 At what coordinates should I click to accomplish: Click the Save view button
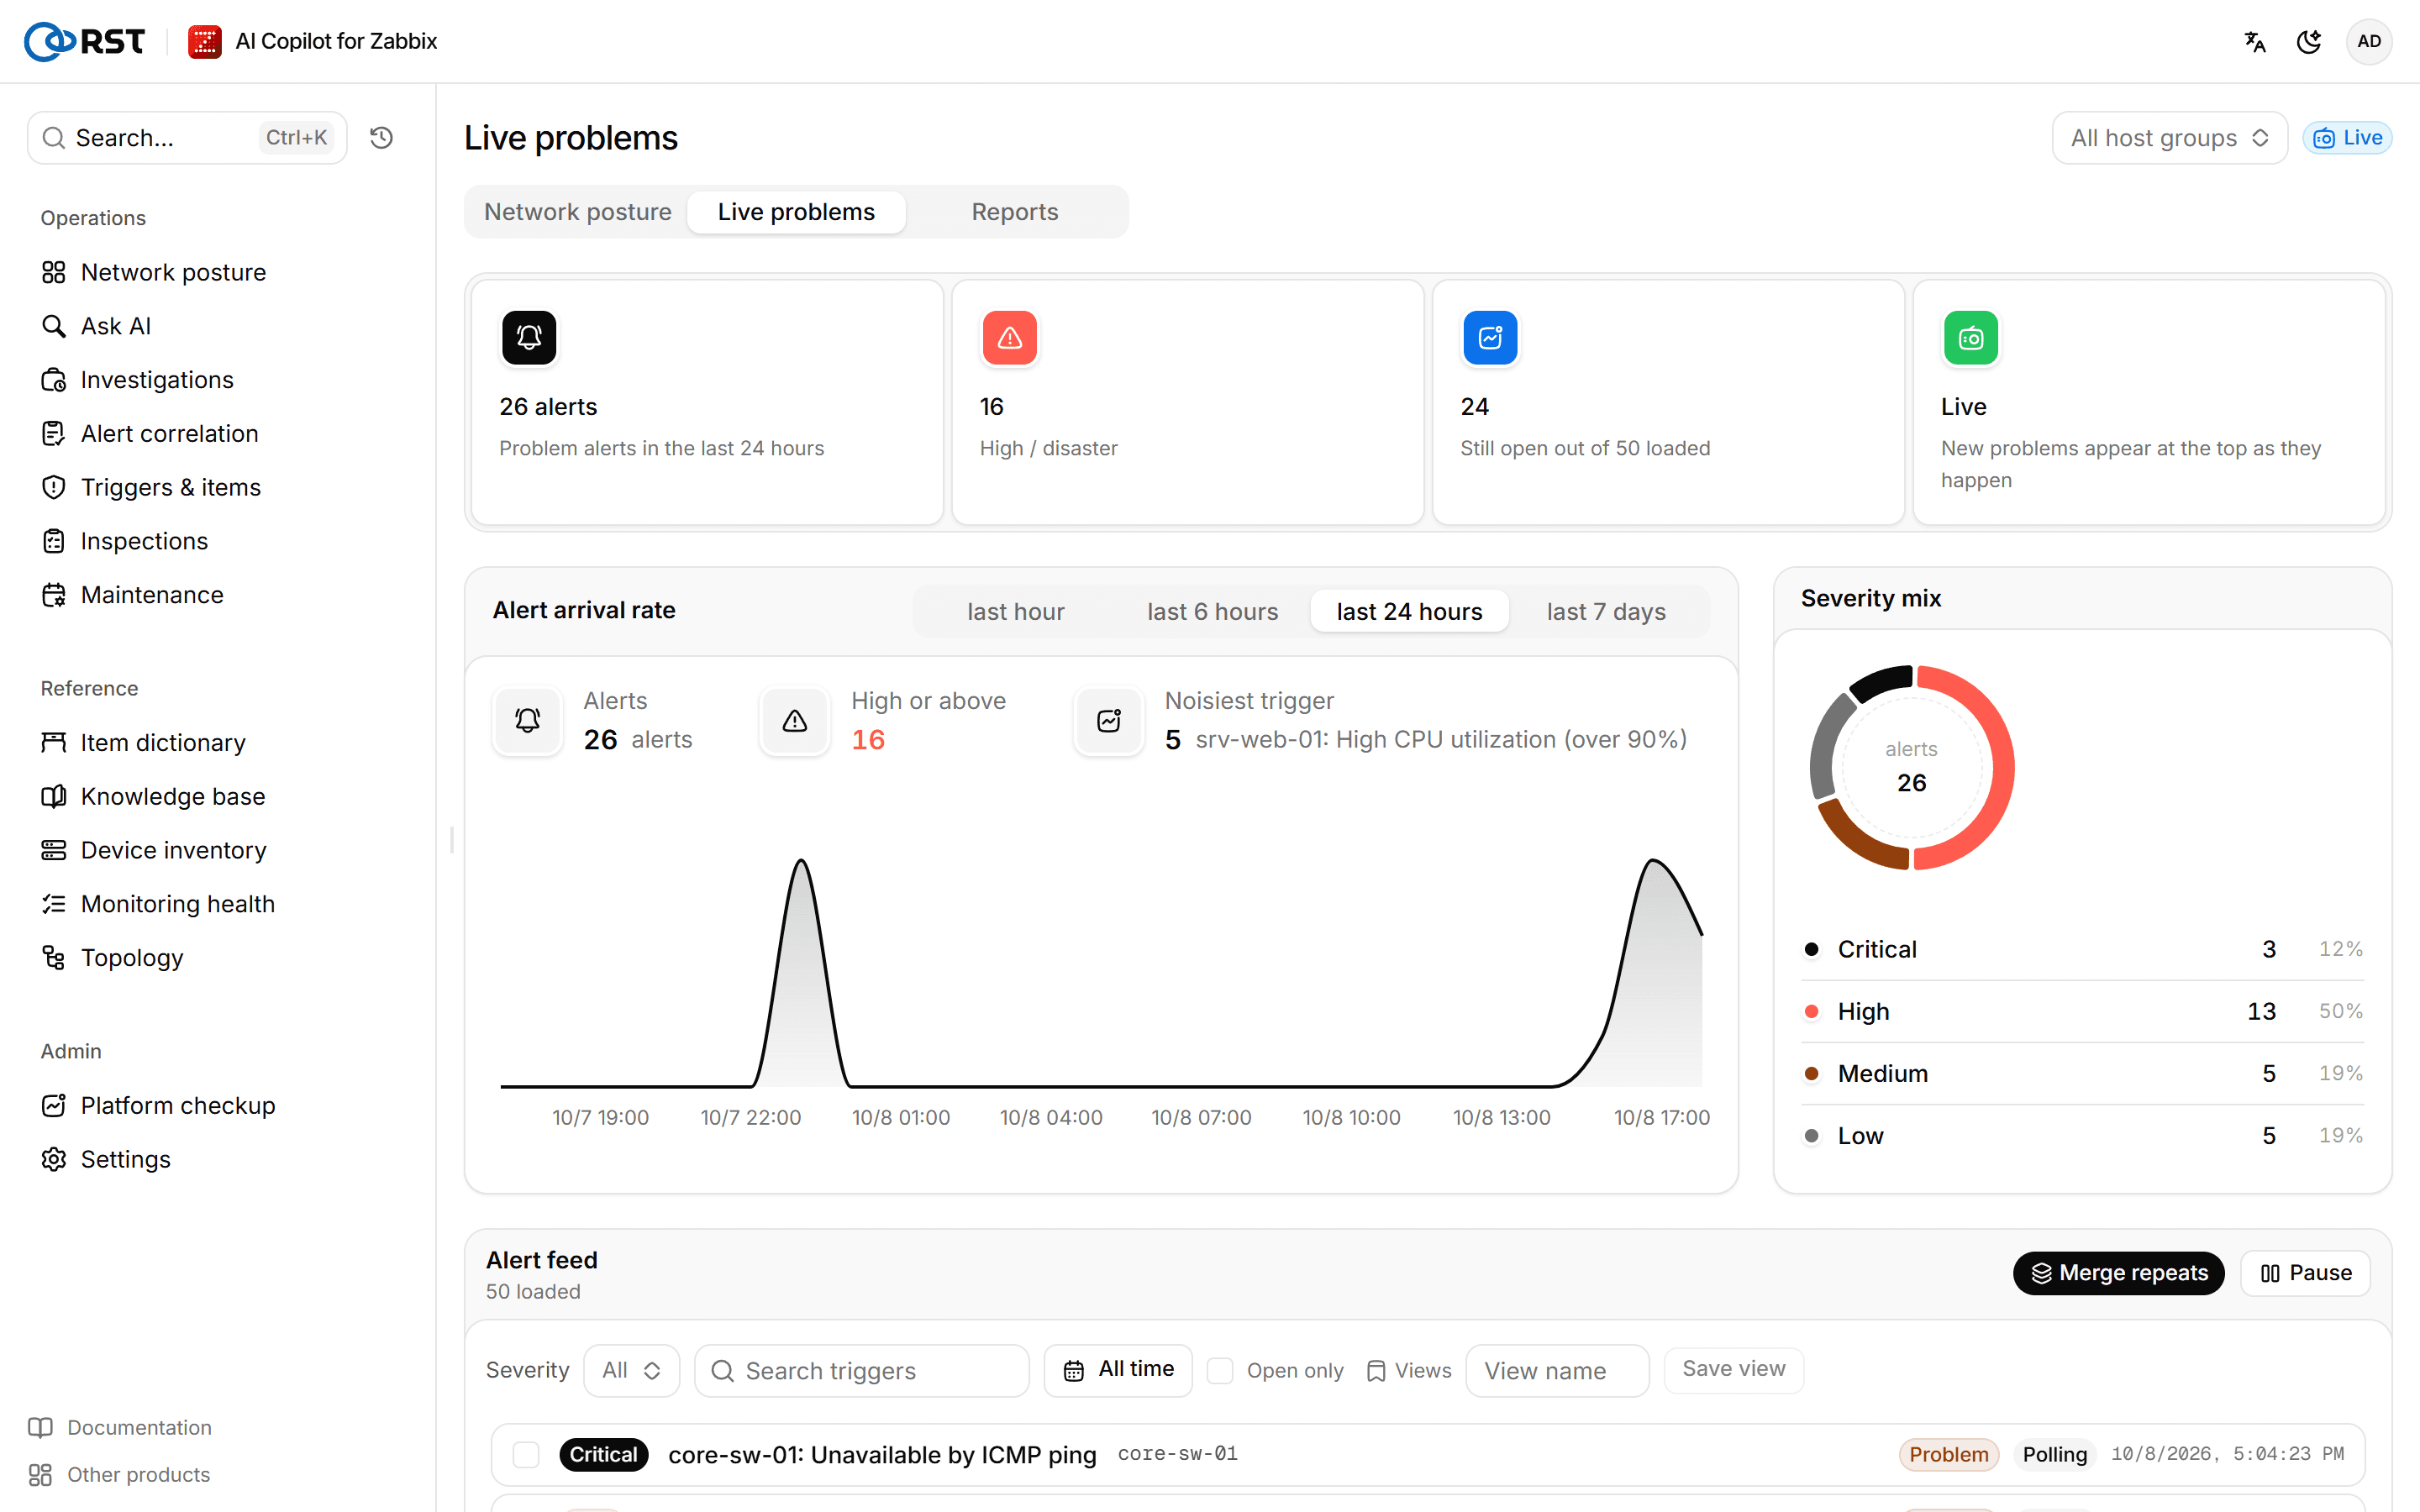(1733, 1369)
